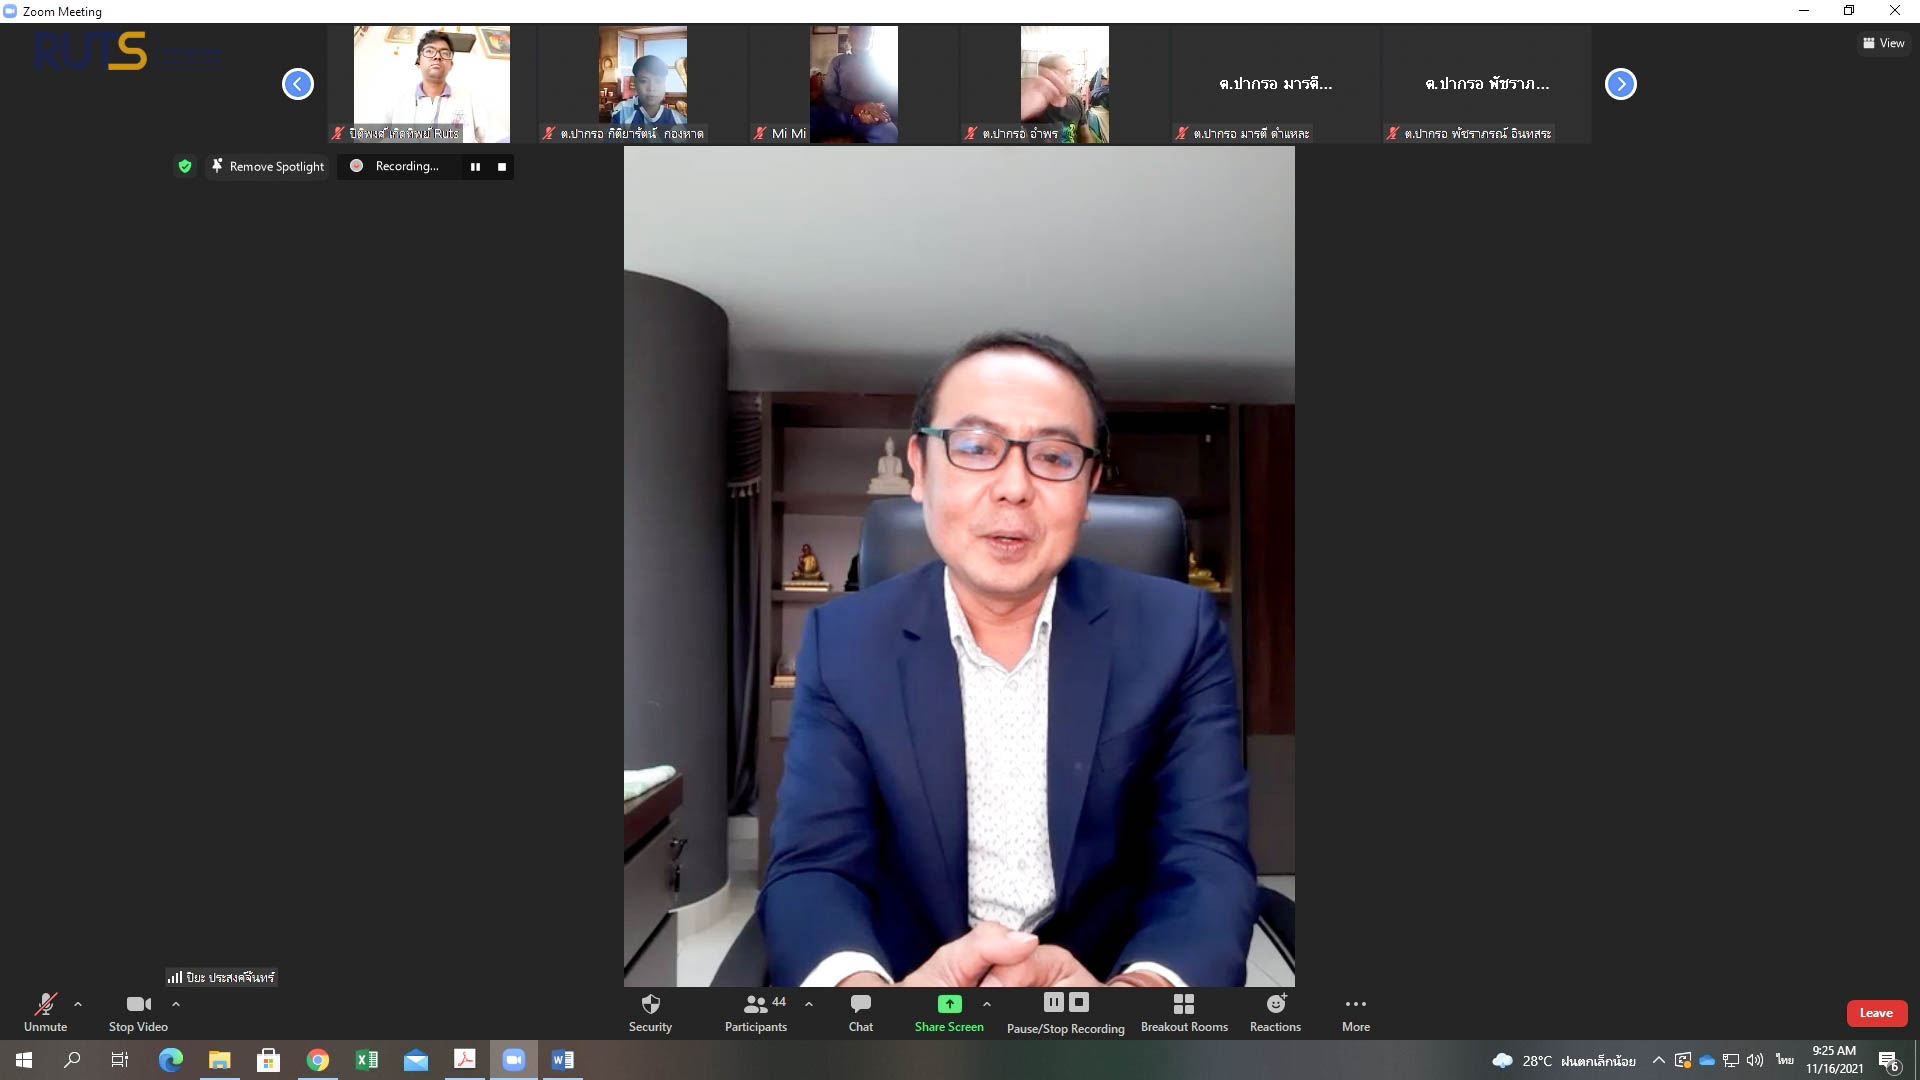Click the spotlighted speaker video
The image size is (1920, 1080).
click(x=959, y=566)
